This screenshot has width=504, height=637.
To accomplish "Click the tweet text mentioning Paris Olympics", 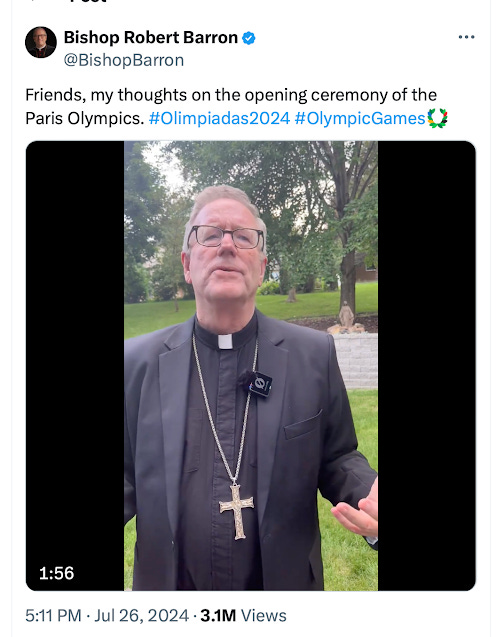I will tap(231, 106).
